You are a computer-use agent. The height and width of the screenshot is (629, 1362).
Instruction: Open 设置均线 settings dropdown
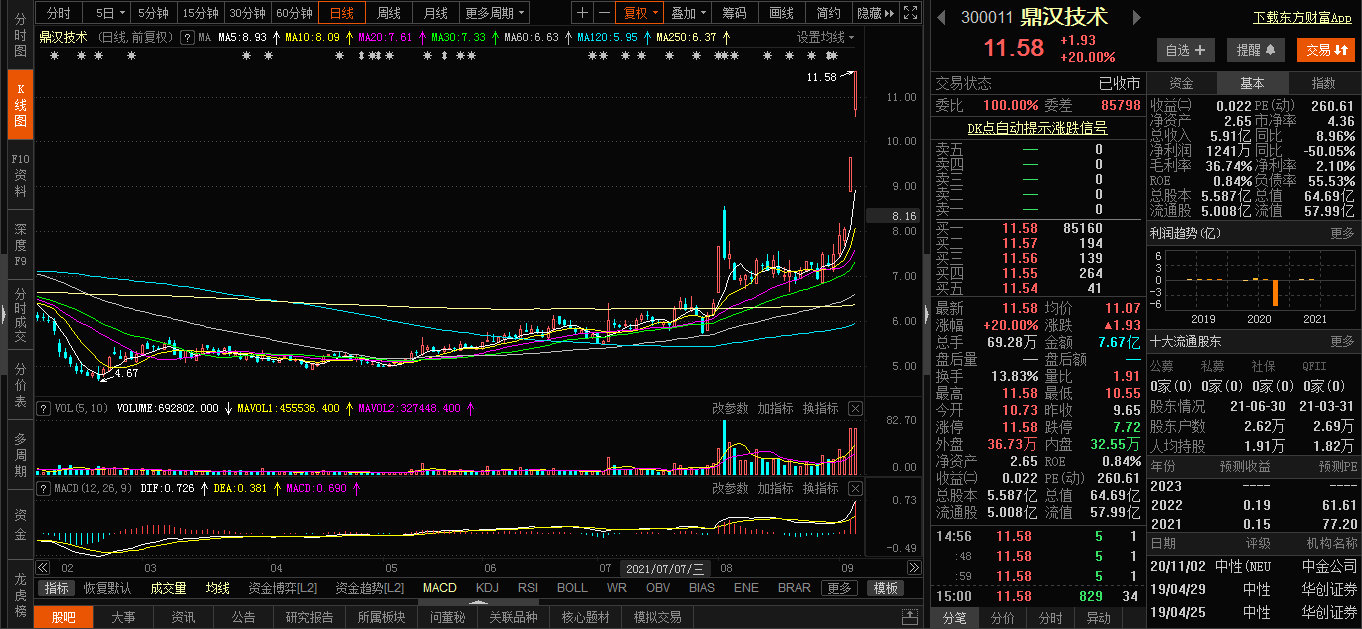tap(826, 37)
